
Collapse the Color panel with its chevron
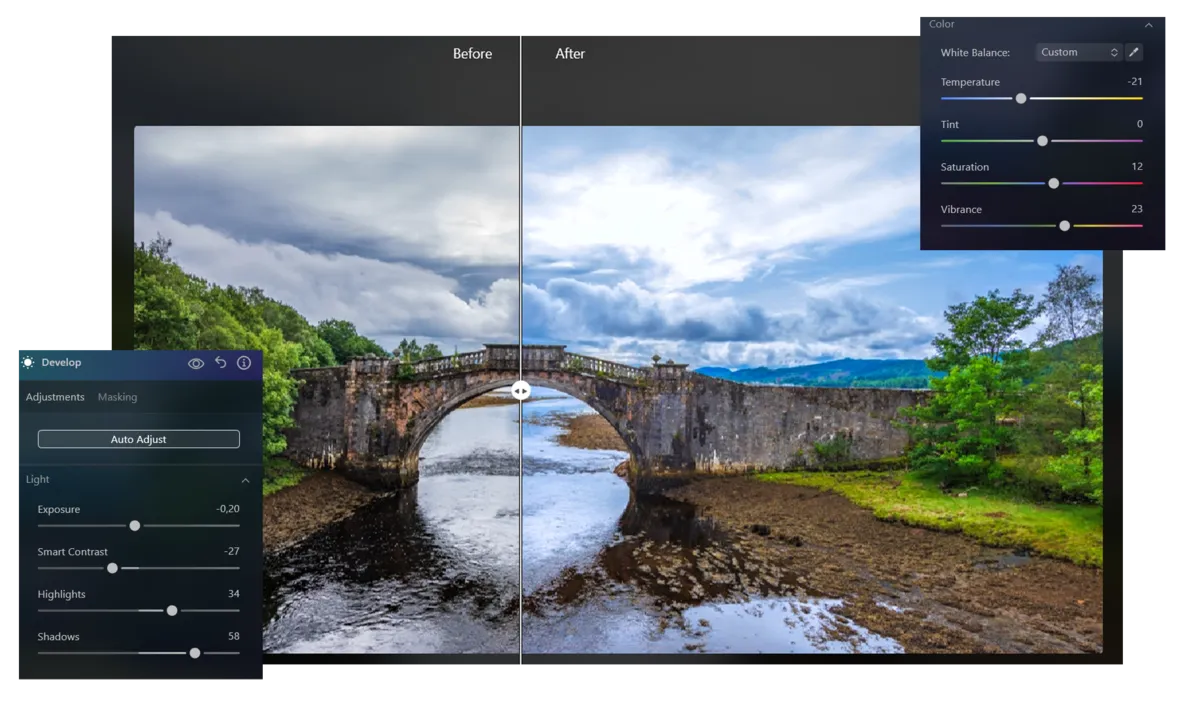(1148, 24)
